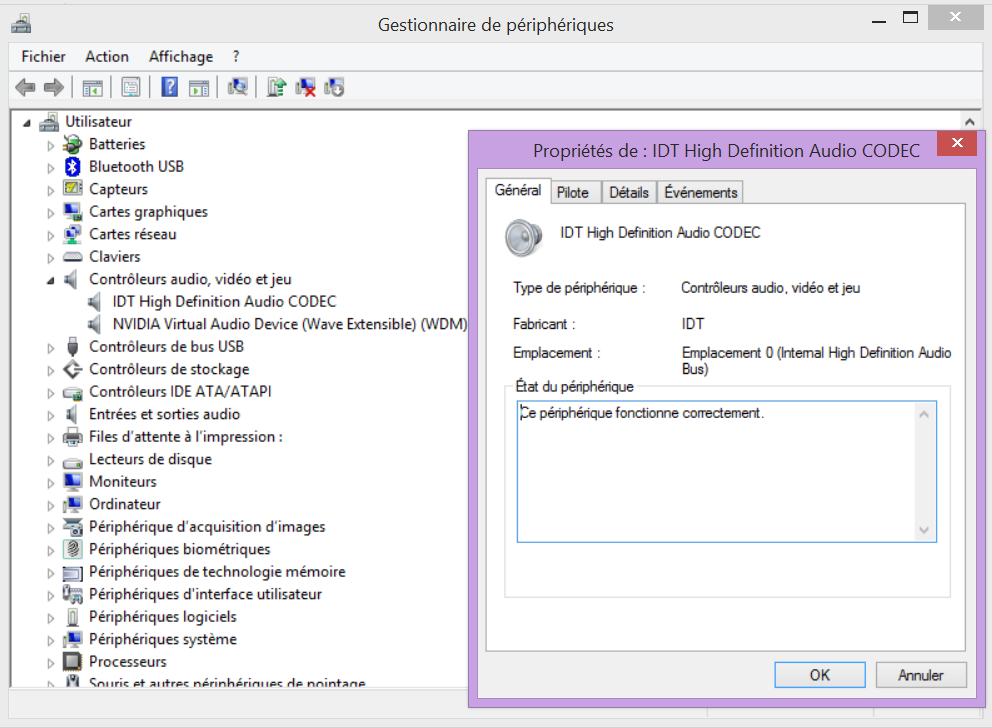Screen dimensions: 992x728
Task: Expand the Lecteurs de disque node
Action: (51, 460)
